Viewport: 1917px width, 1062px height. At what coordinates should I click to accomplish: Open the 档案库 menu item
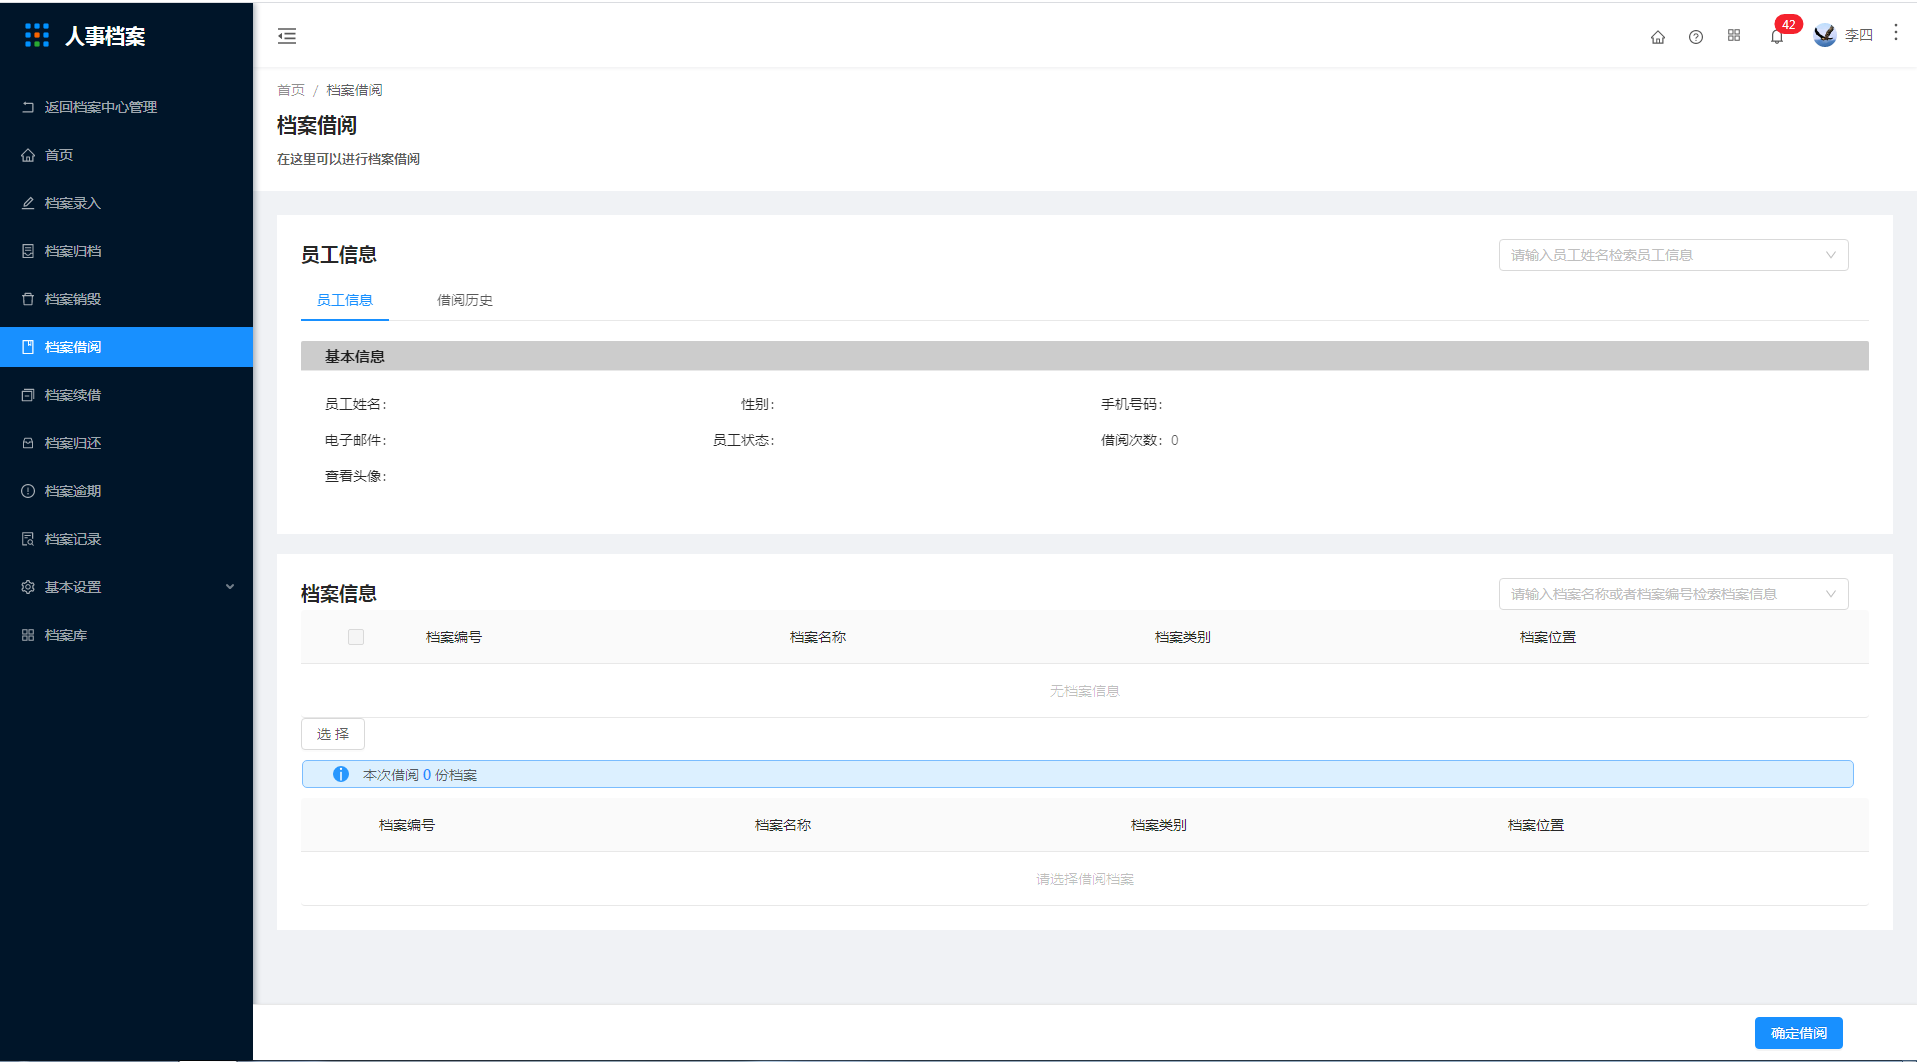pyautogui.click(x=126, y=635)
